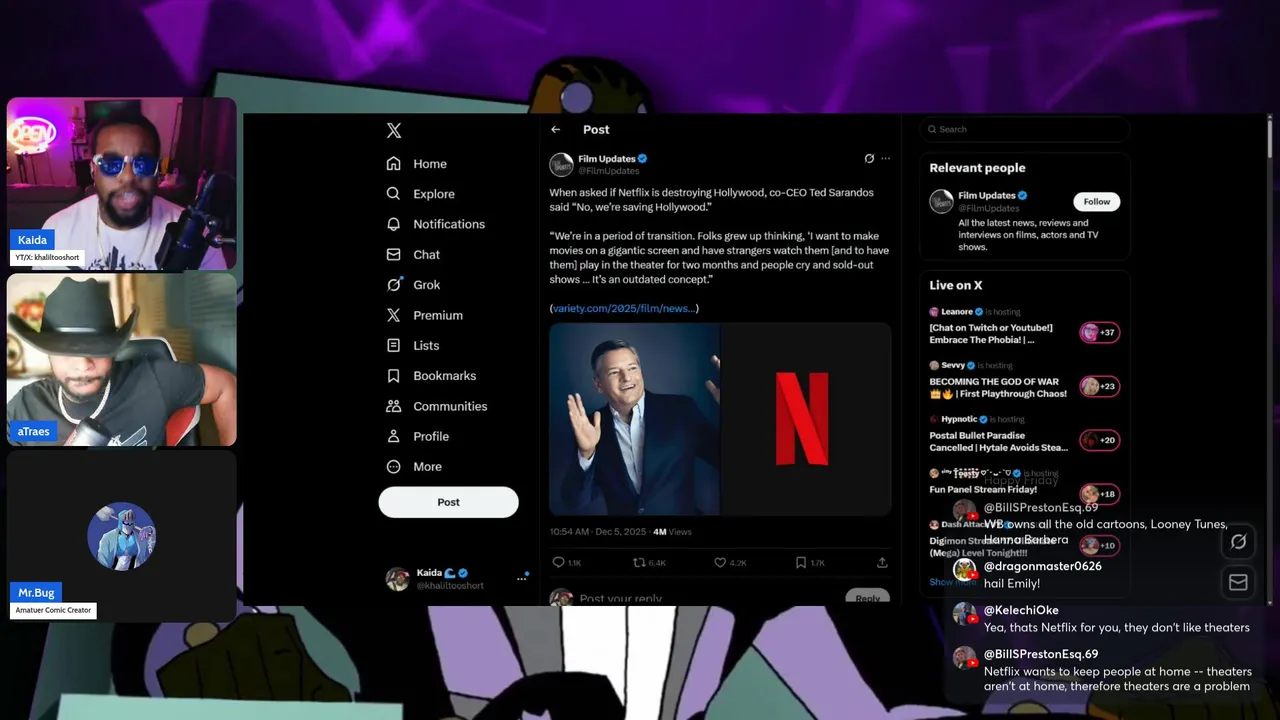The width and height of the screenshot is (1280, 720).
Task: Open Grok in the X sidebar
Action: (x=414, y=285)
